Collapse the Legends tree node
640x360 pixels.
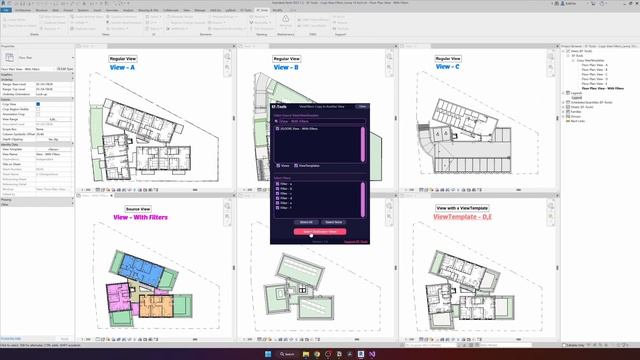pyautogui.click(x=564, y=93)
